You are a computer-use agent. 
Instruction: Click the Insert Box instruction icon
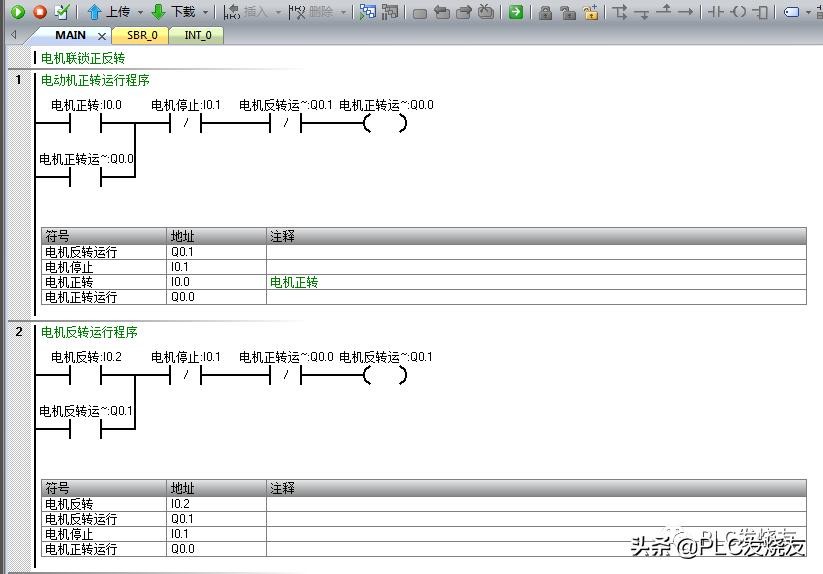[x=761, y=12]
